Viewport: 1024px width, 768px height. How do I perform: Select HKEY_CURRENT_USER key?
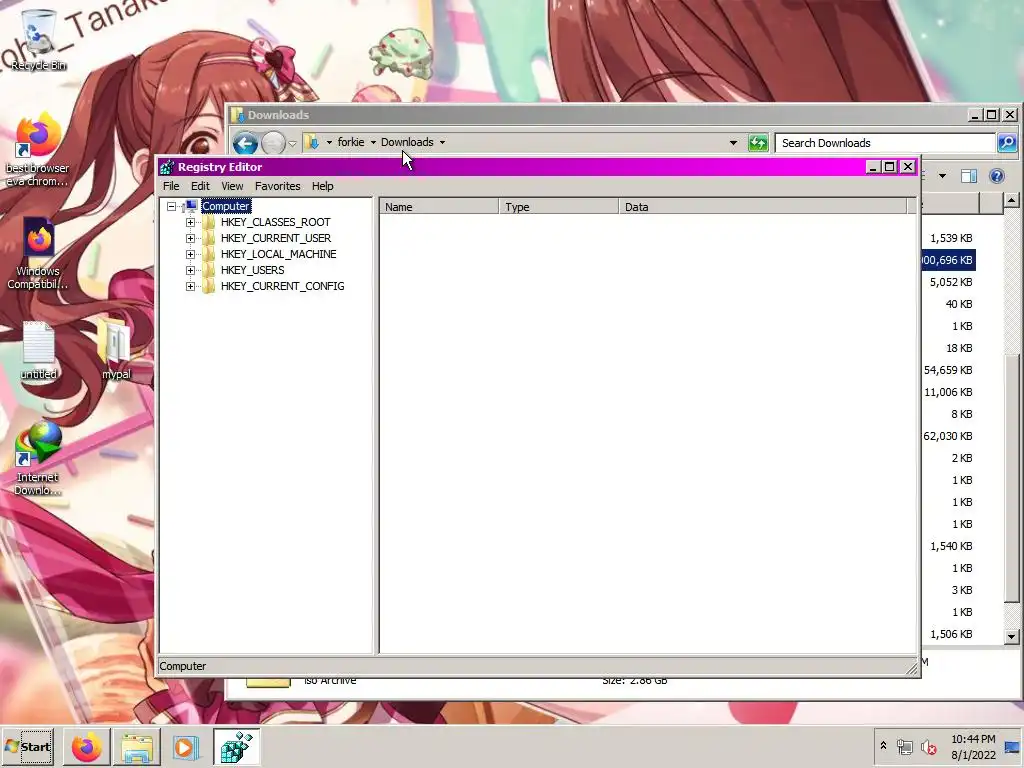pos(276,238)
